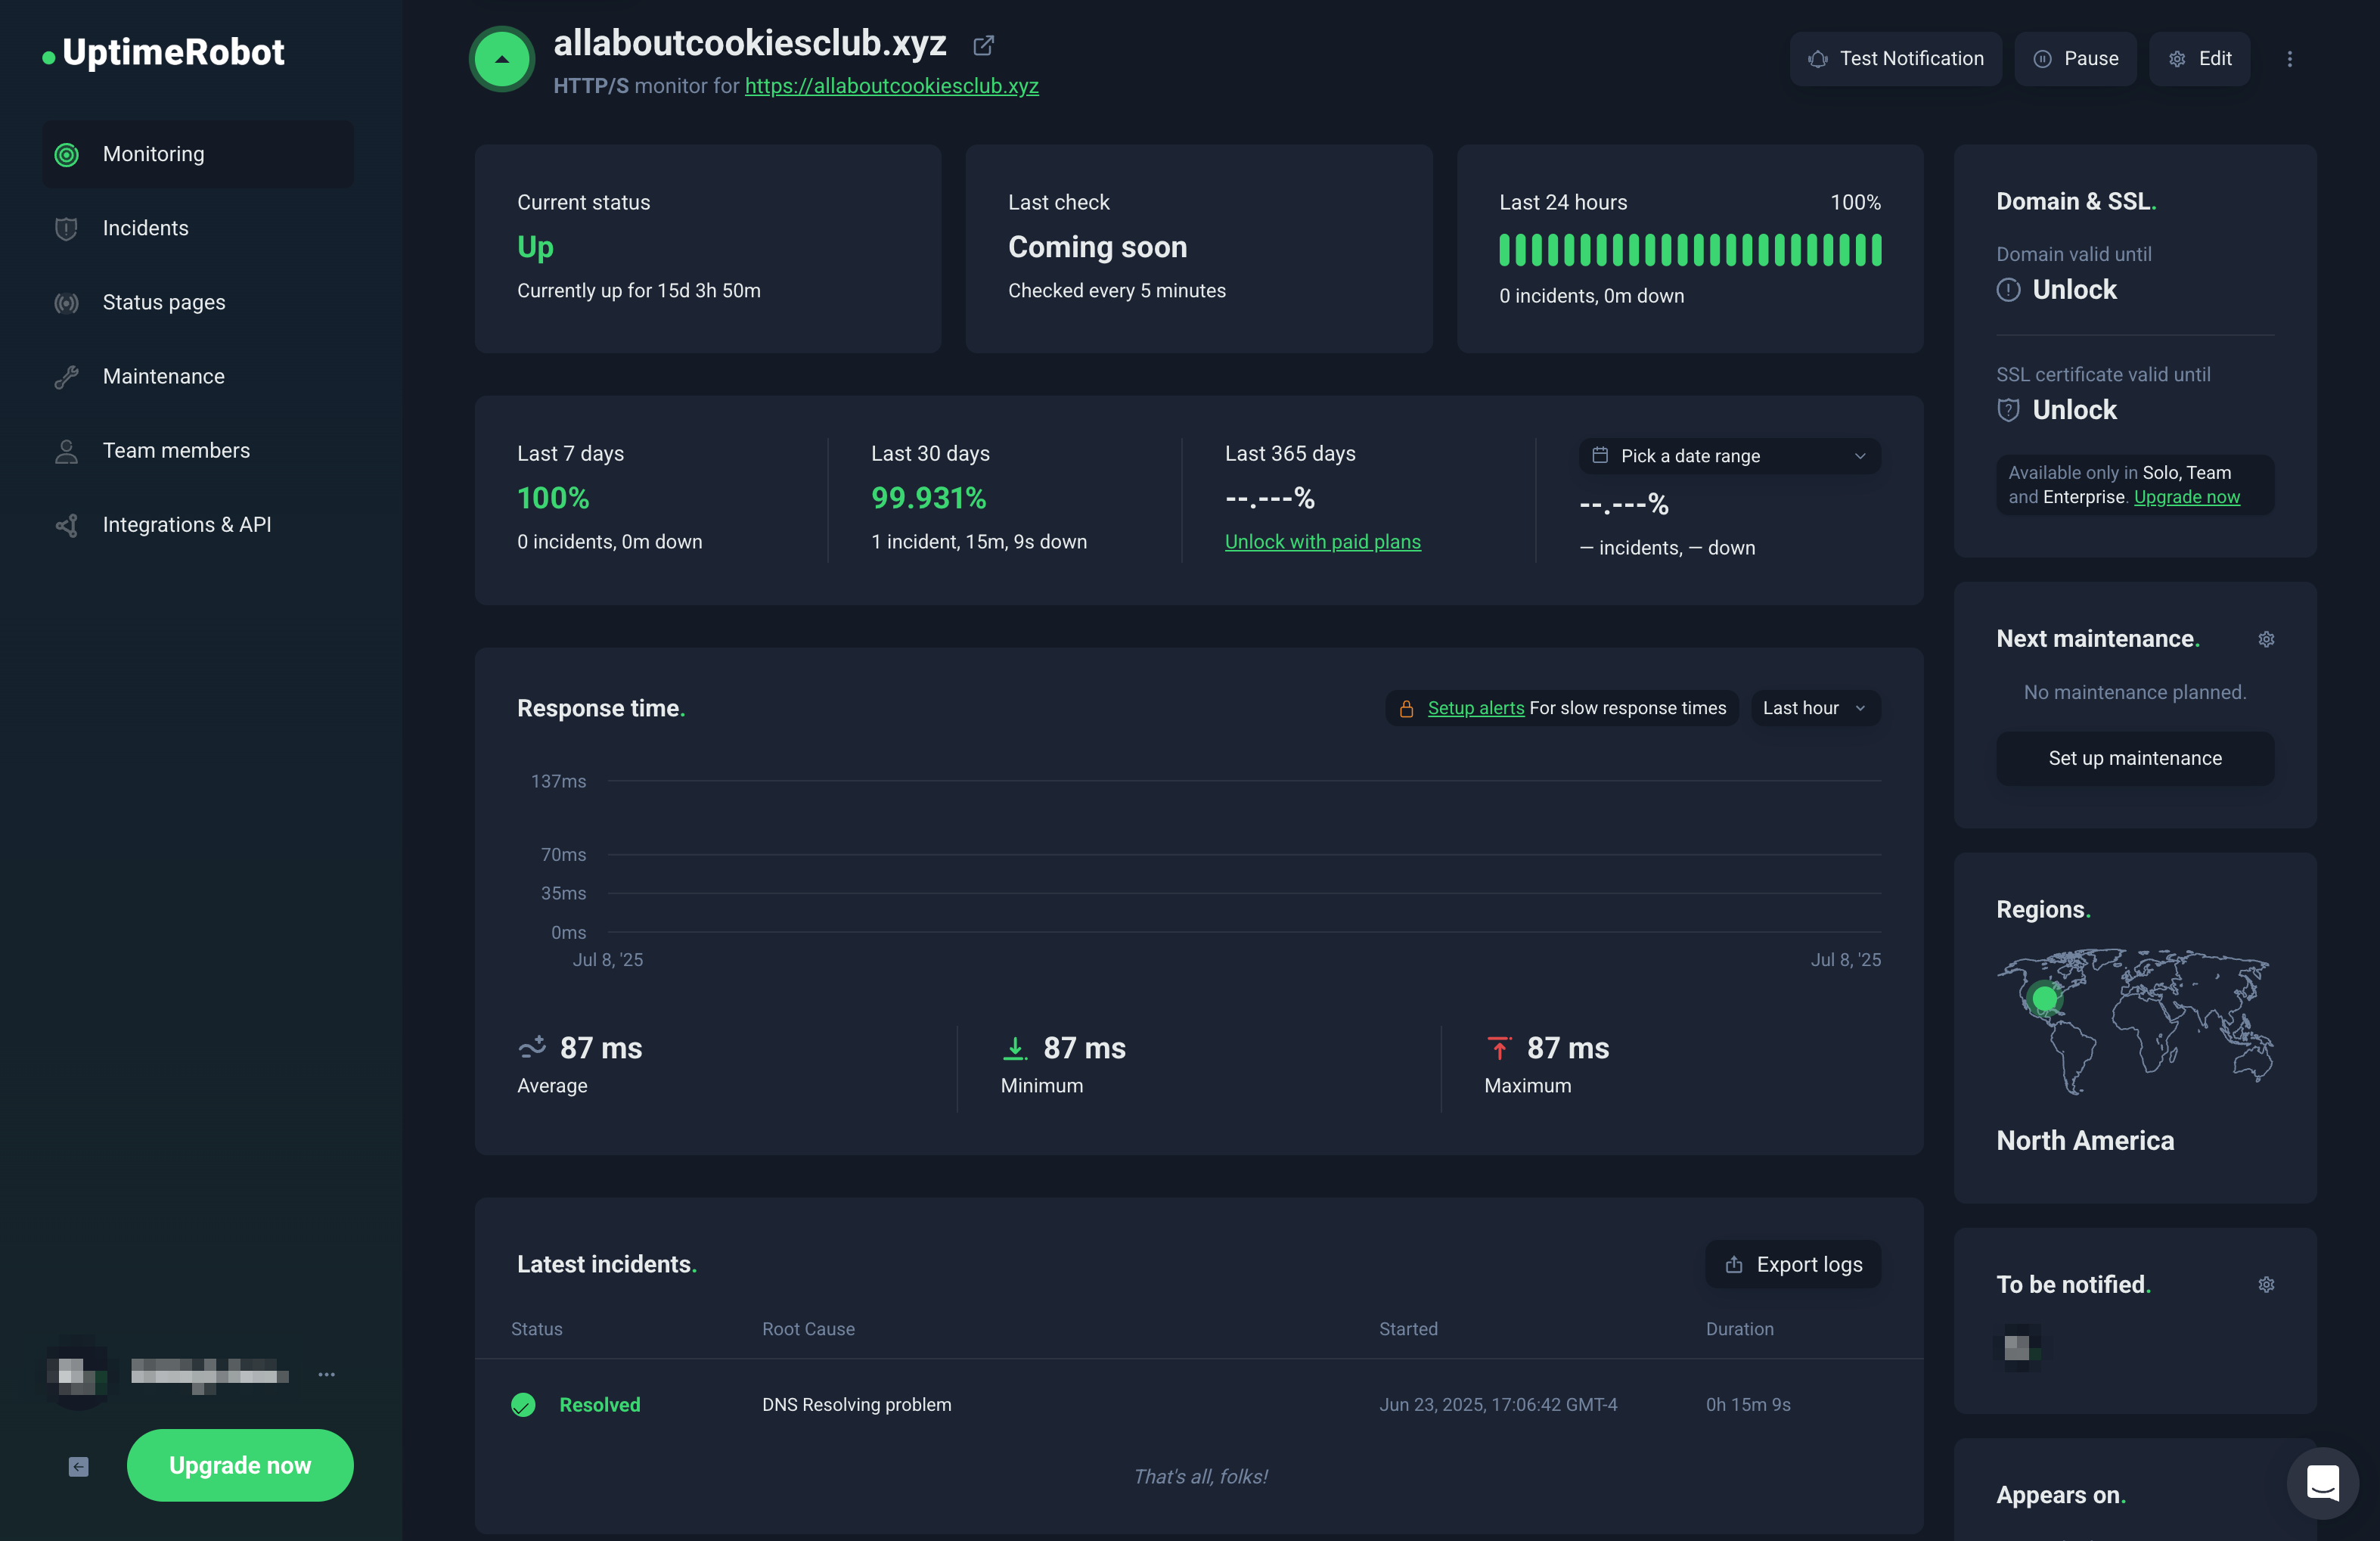2380x1541 pixels.
Task: Click Upgrade now green button
Action: click(240, 1465)
